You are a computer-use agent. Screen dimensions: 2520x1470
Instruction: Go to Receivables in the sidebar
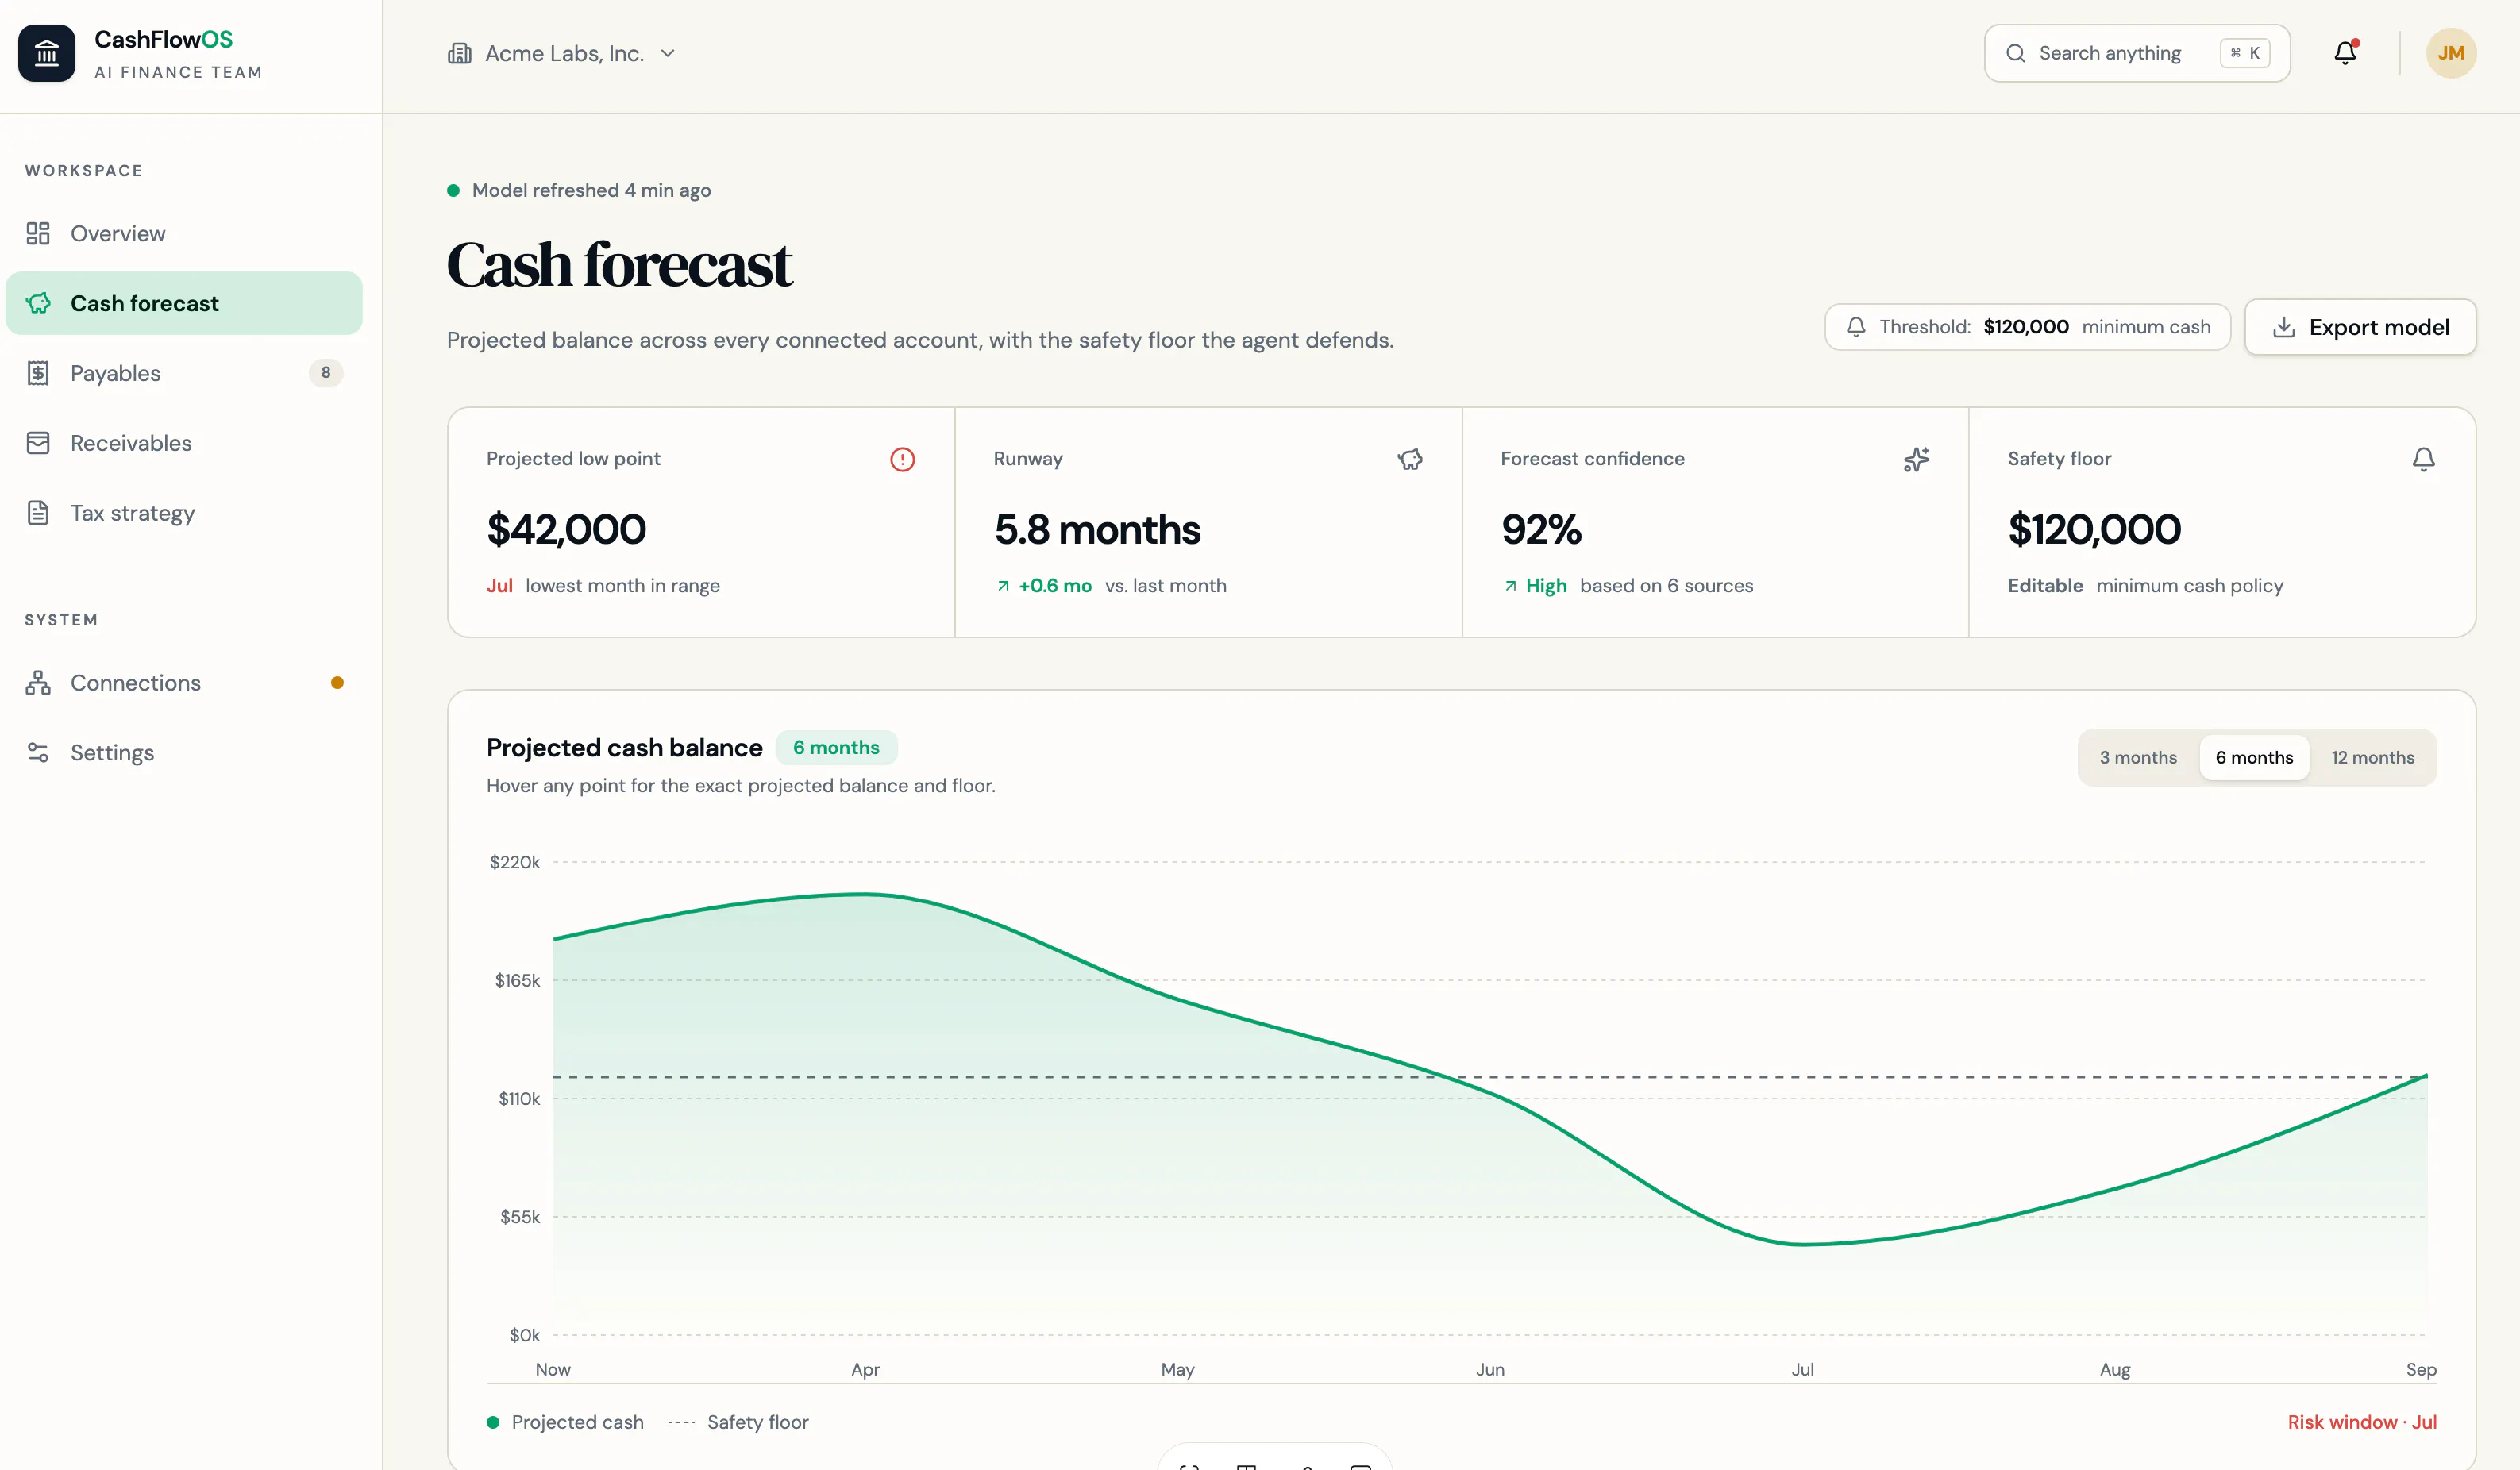click(x=184, y=443)
